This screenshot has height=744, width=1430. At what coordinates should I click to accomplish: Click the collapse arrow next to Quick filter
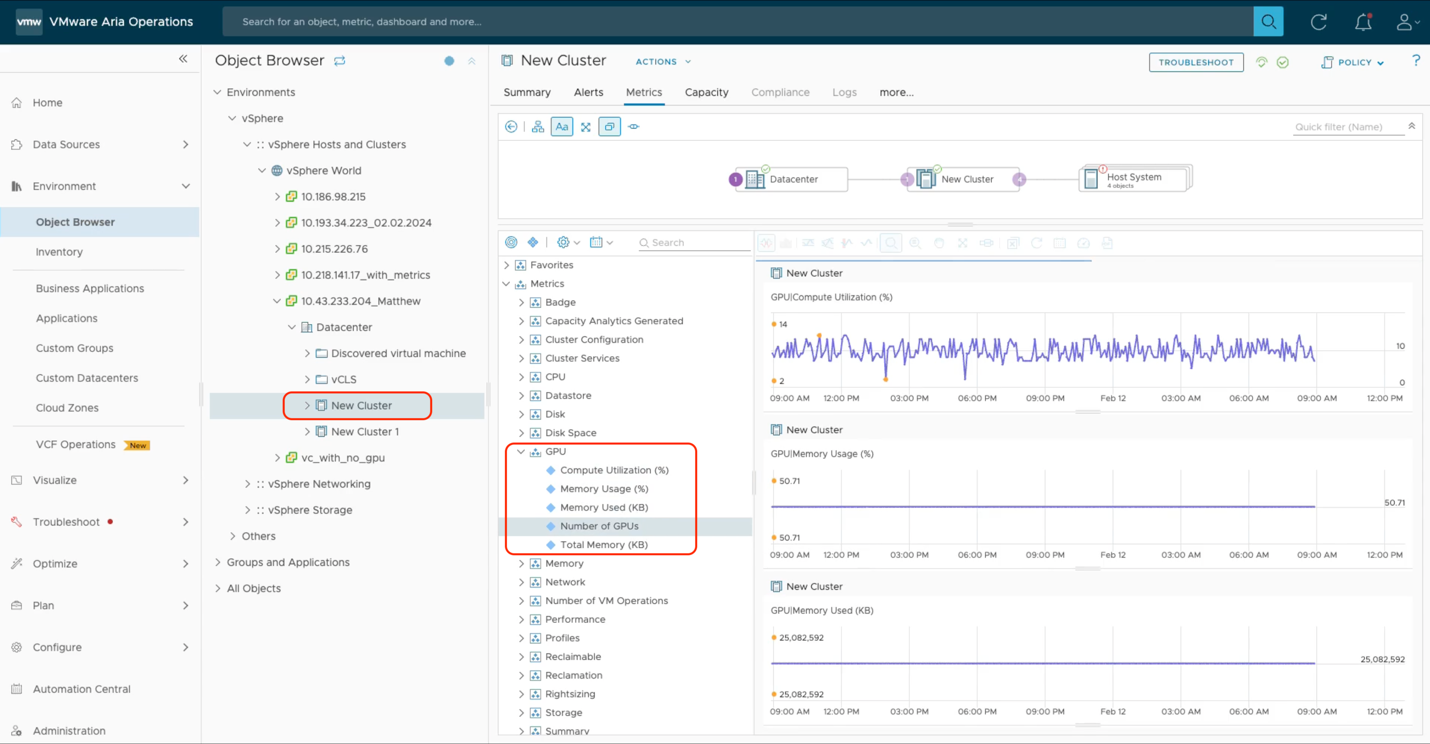pyautogui.click(x=1412, y=126)
